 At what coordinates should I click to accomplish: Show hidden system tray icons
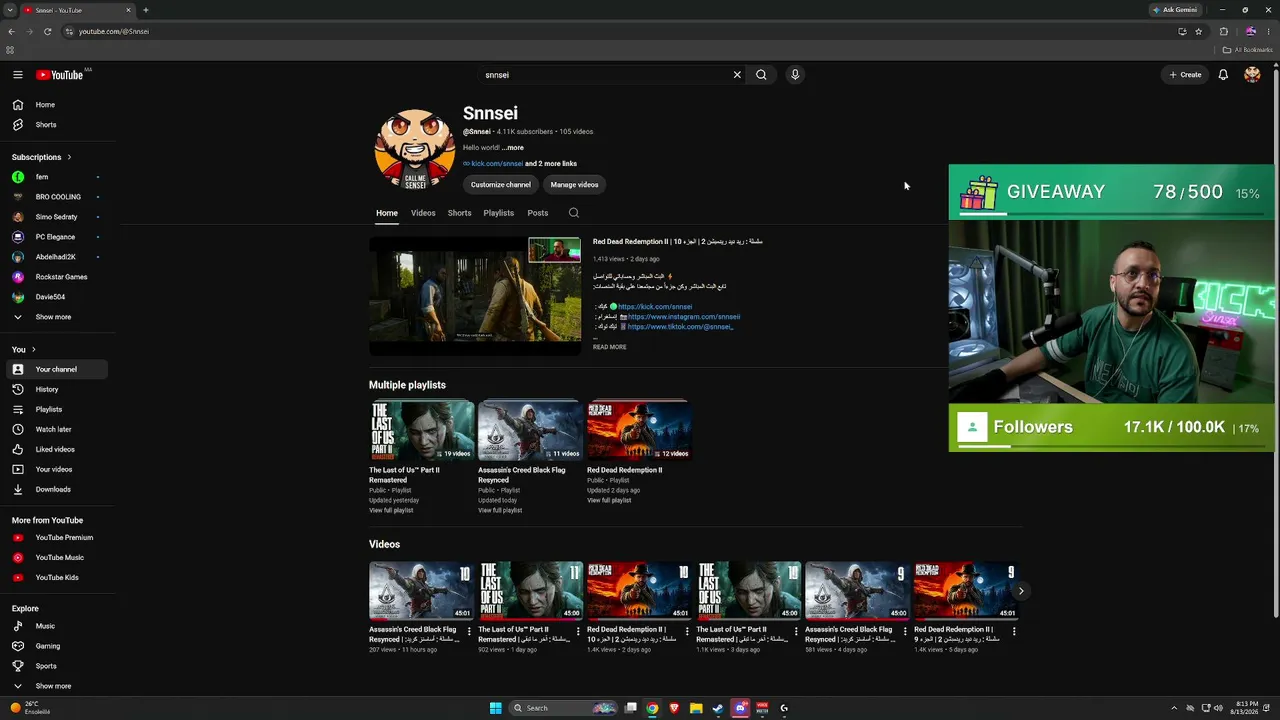point(1174,708)
